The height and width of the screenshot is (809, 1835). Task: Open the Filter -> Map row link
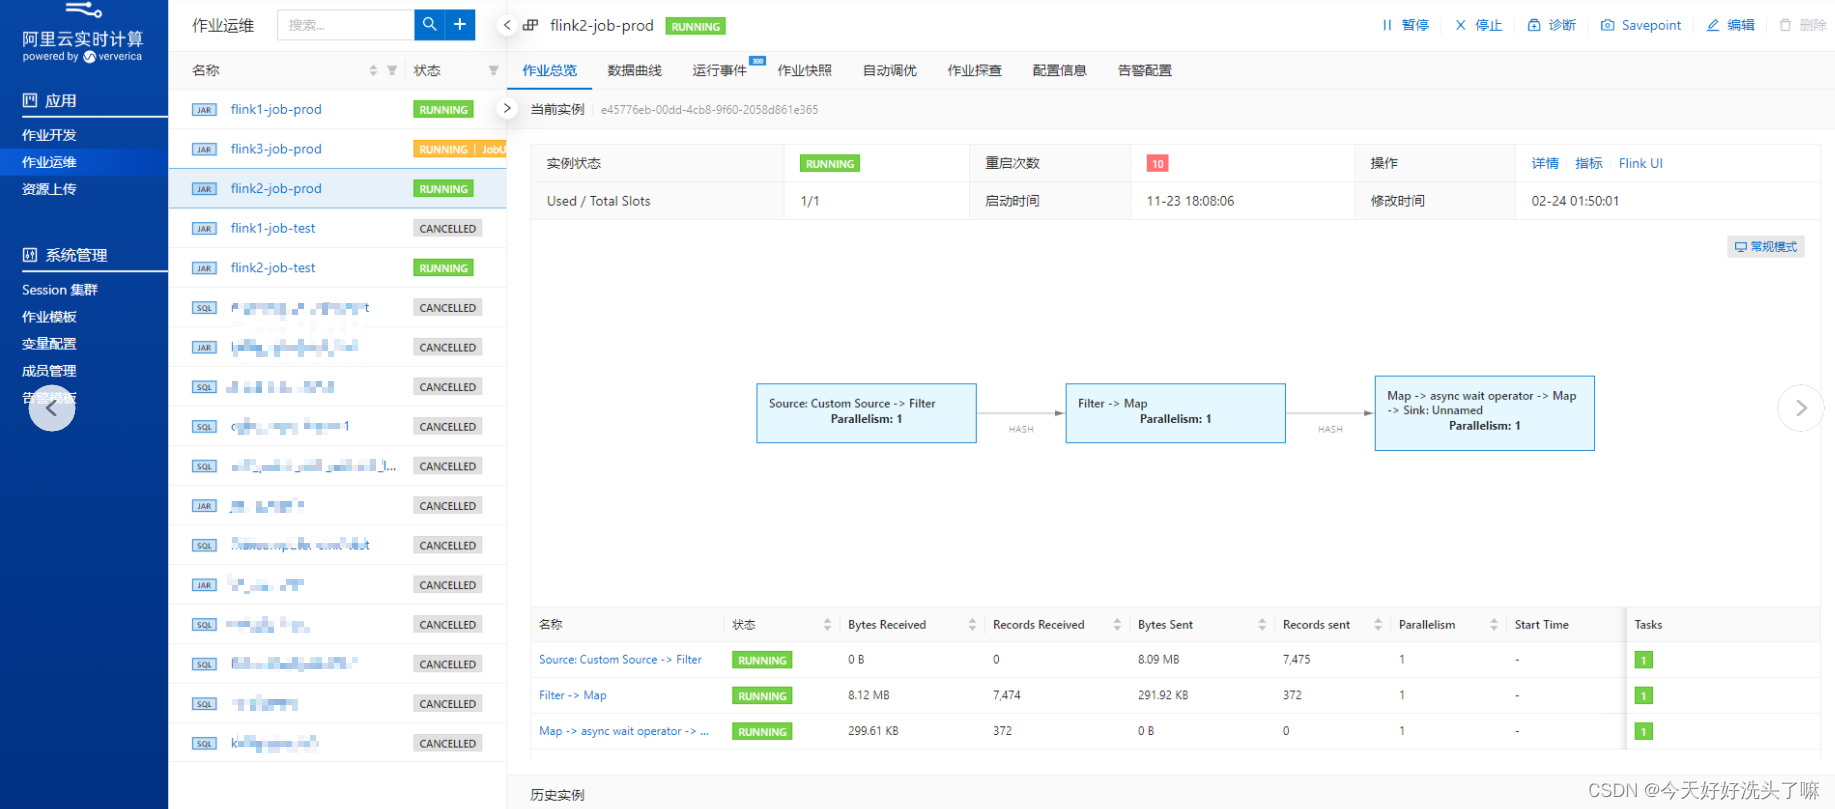point(572,695)
